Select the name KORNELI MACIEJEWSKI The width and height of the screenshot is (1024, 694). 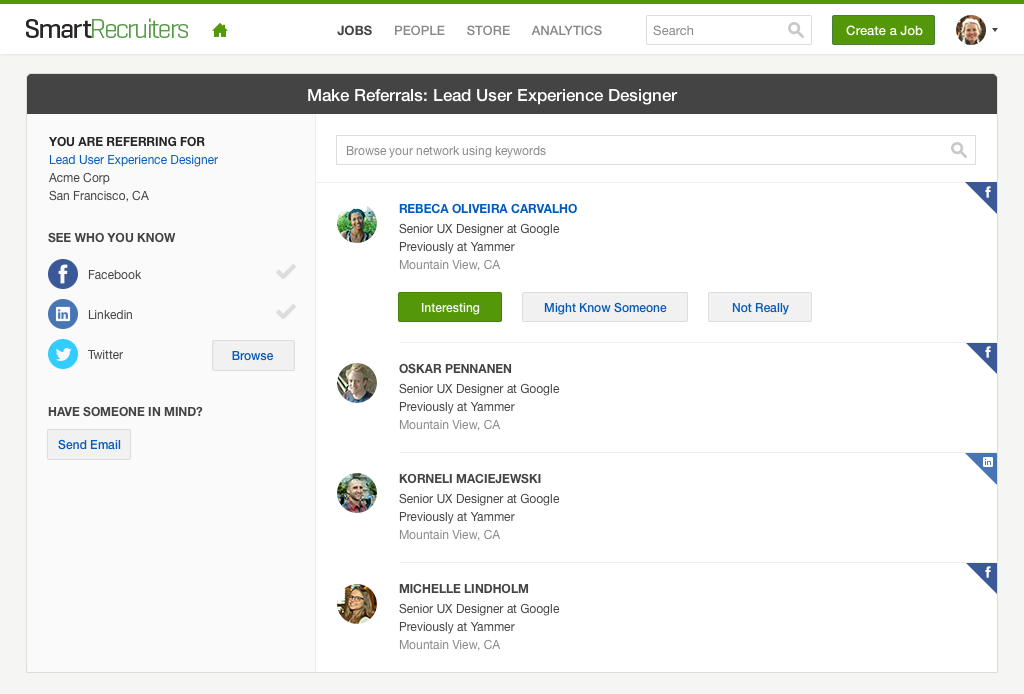470,479
